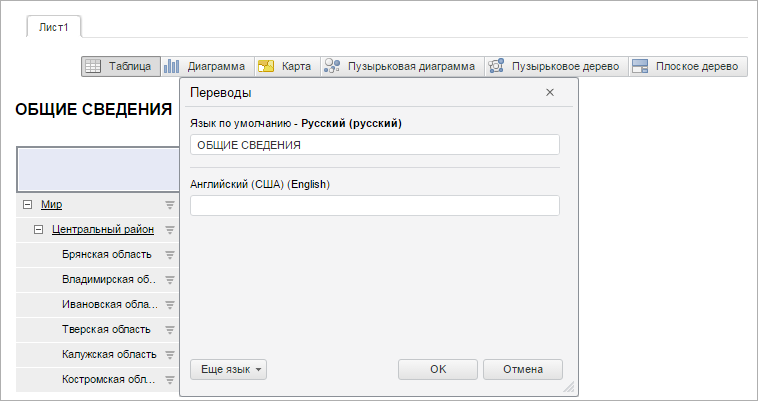Click filter icon beside Брянская область
Image resolution: width=758 pixels, height=401 pixels.
(x=170, y=255)
